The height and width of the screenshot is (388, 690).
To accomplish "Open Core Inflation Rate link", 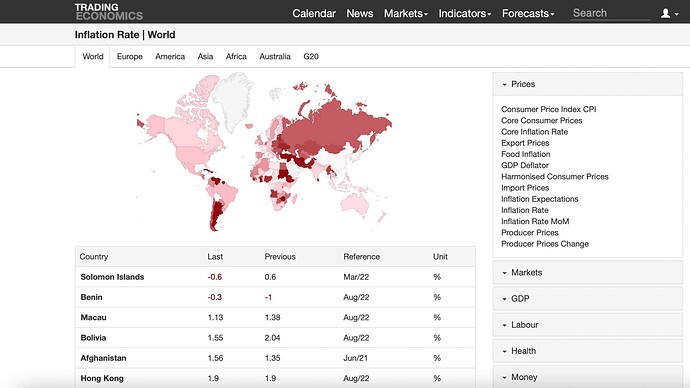I will [534, 132].
